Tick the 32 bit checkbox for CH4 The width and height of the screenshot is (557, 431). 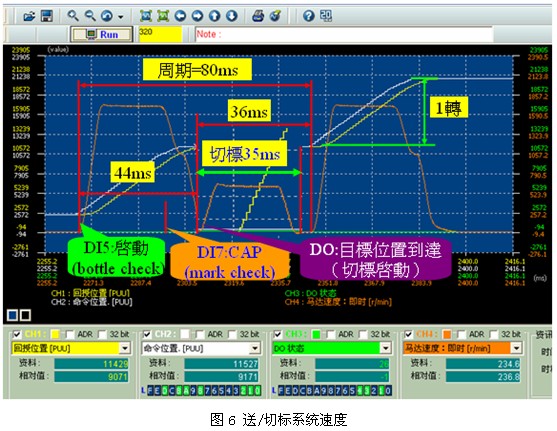[x=493, y=334]
